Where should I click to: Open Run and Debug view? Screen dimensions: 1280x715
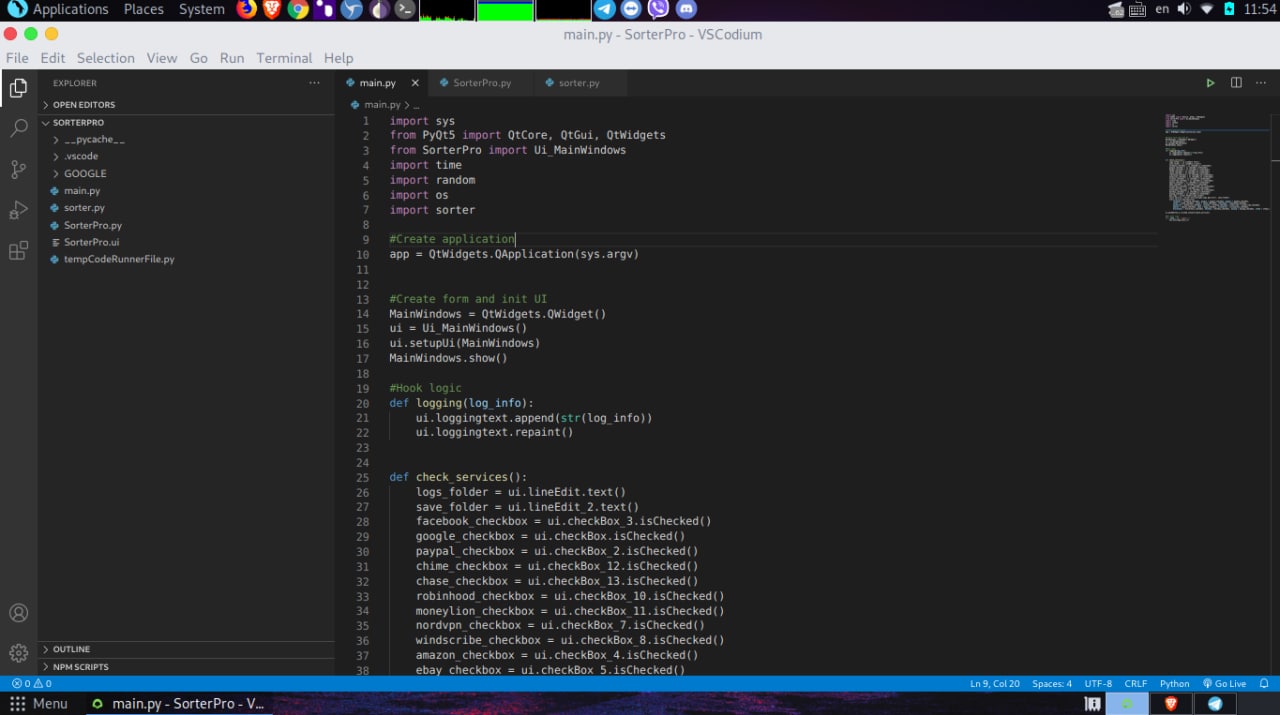point(18,210)
